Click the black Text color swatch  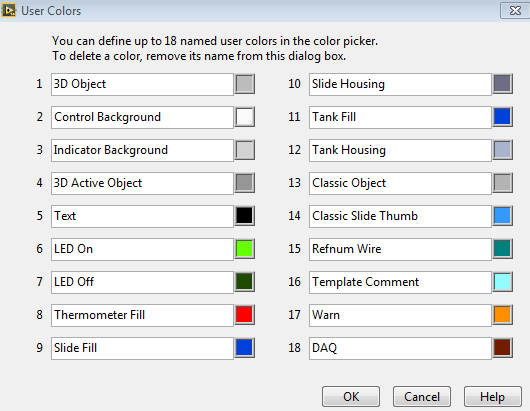coord(244,216)
